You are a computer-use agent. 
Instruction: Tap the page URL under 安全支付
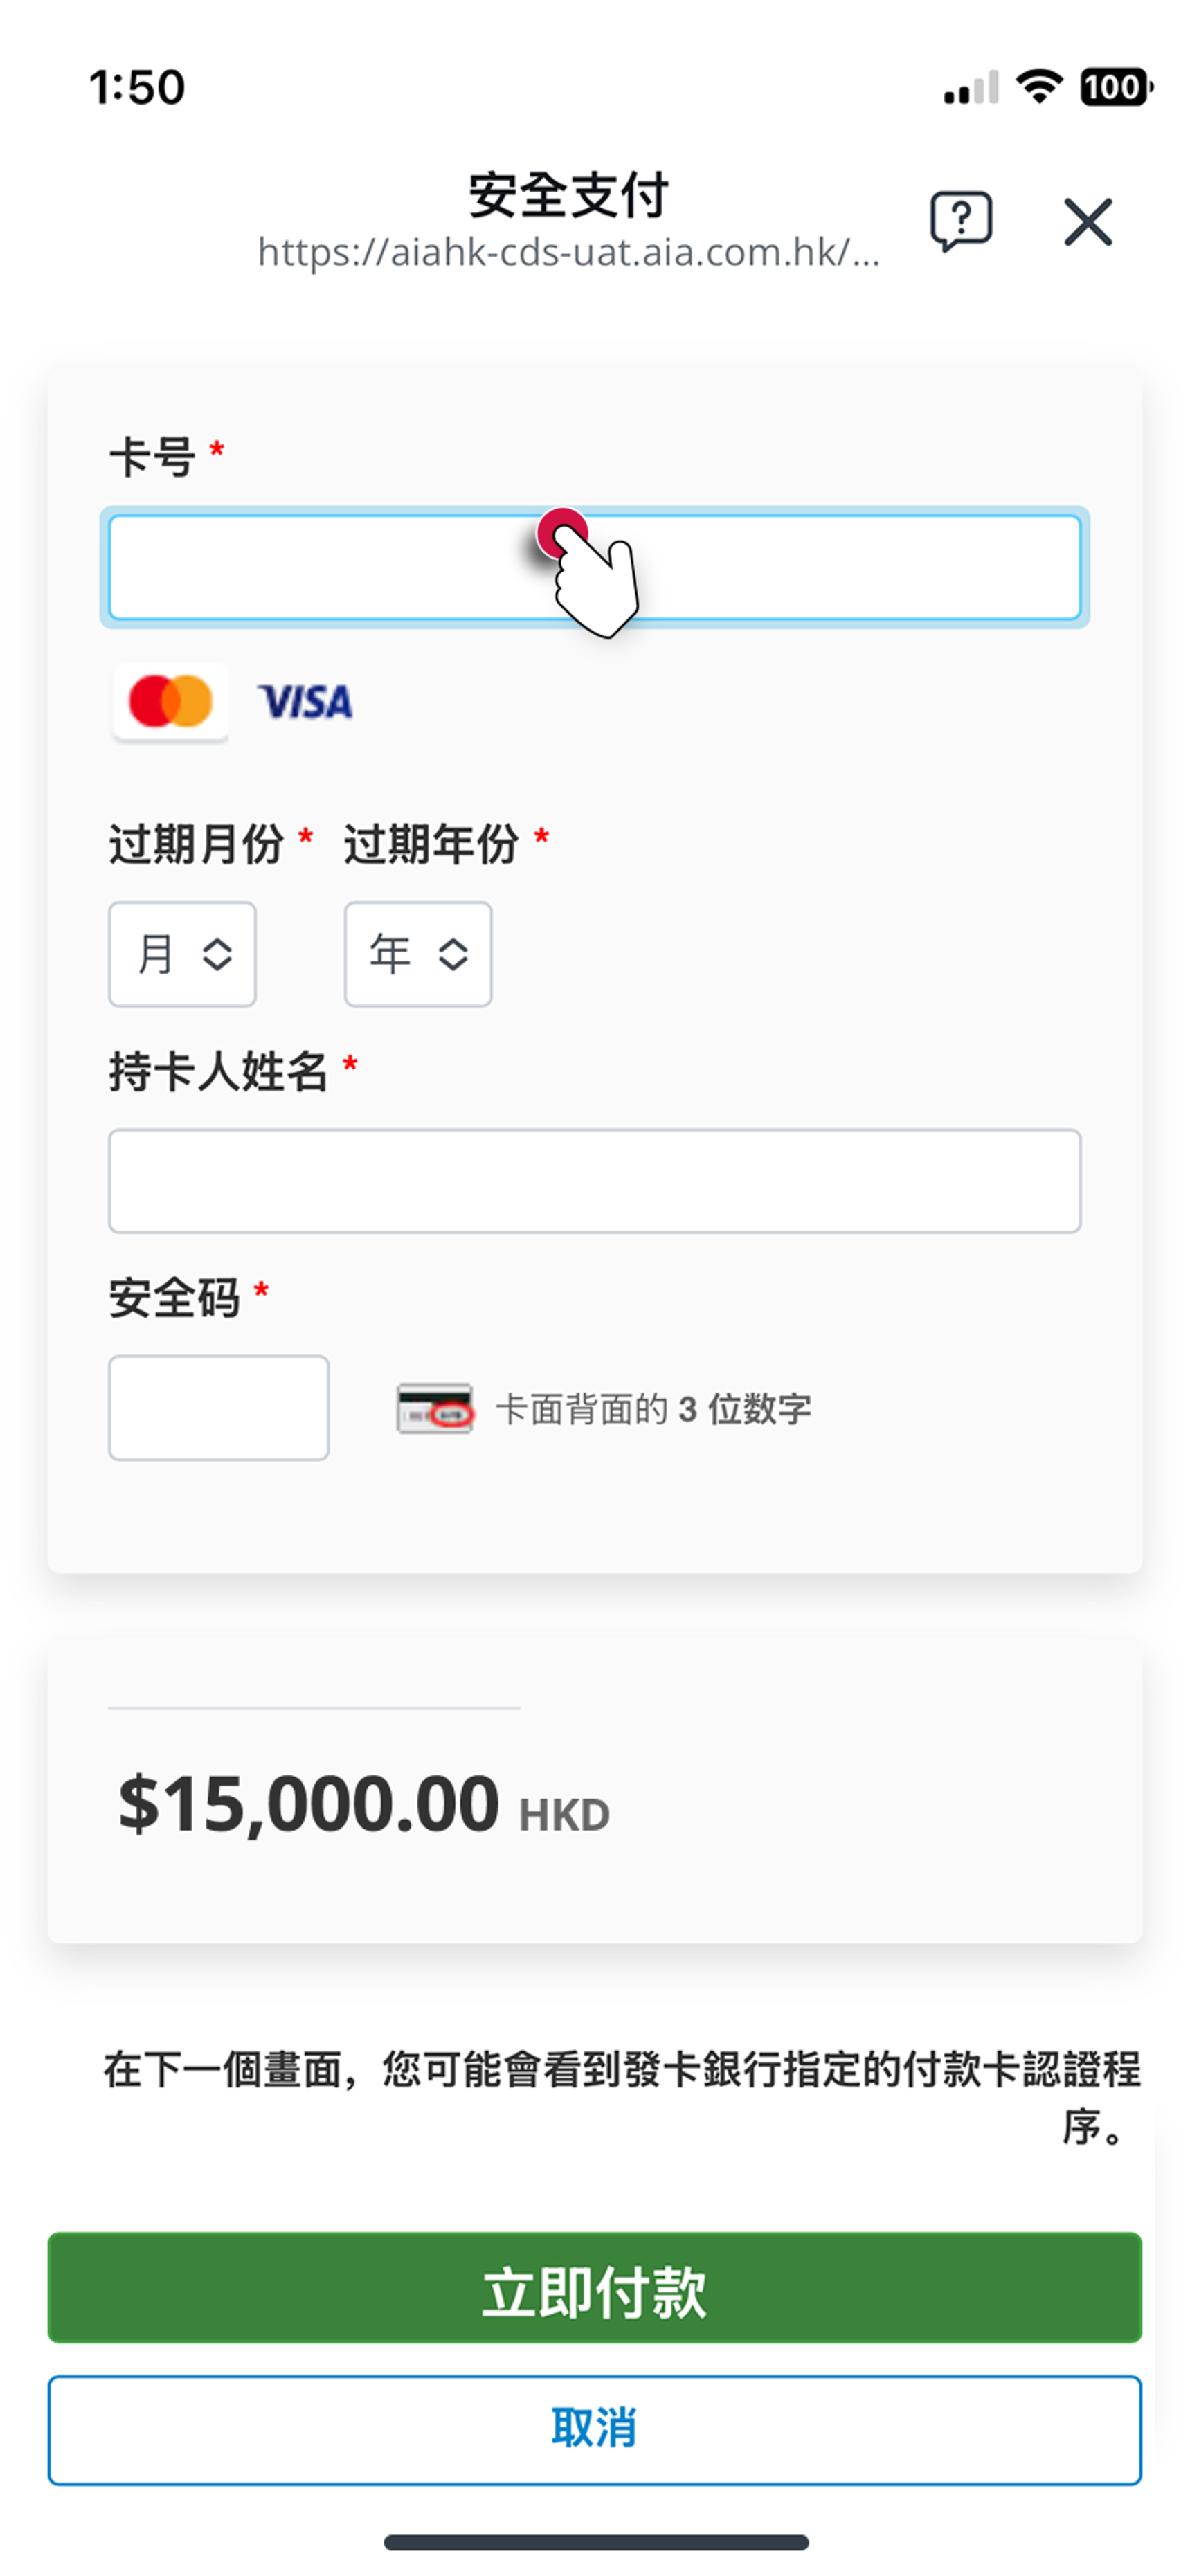click(x=568, y=253)
